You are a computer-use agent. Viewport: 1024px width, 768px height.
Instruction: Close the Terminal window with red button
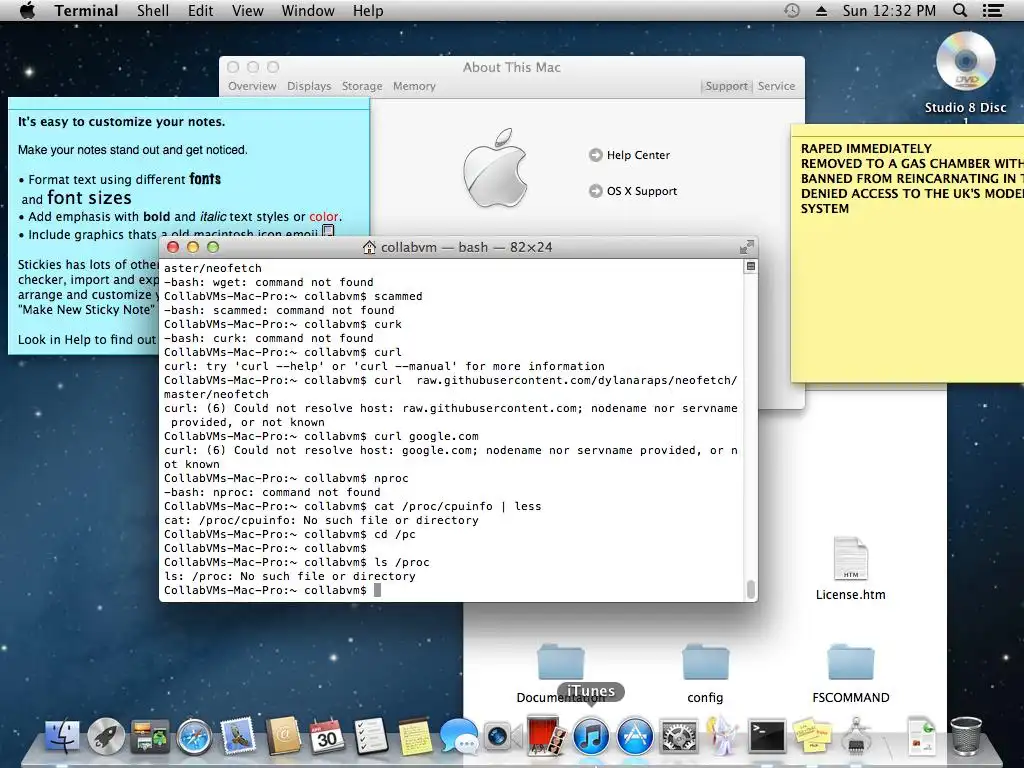173,247
